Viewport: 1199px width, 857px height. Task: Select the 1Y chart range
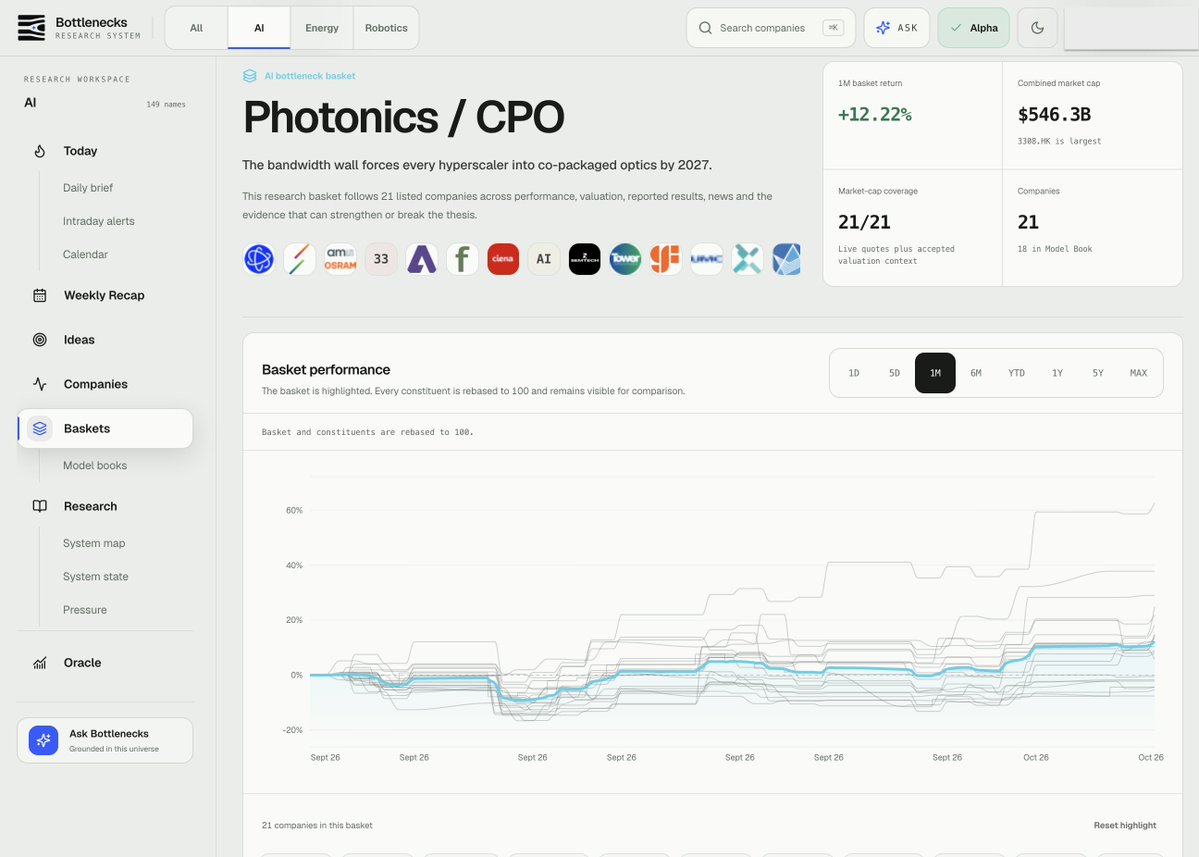tap(1057, 373)
